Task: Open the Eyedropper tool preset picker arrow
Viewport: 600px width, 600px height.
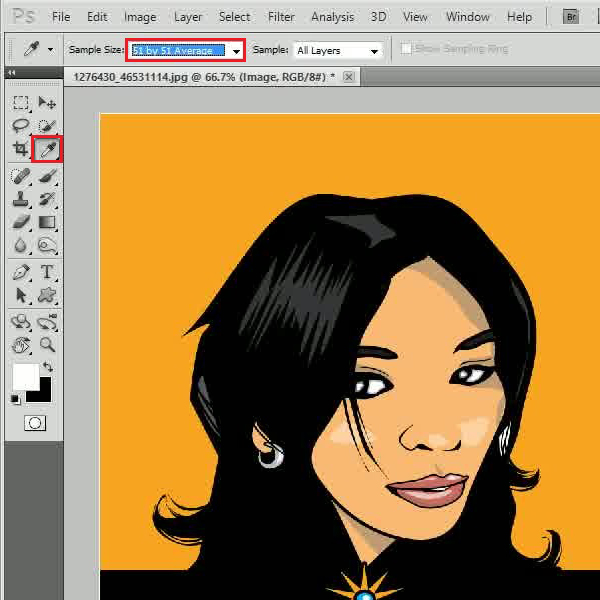Action: [51, 50]
